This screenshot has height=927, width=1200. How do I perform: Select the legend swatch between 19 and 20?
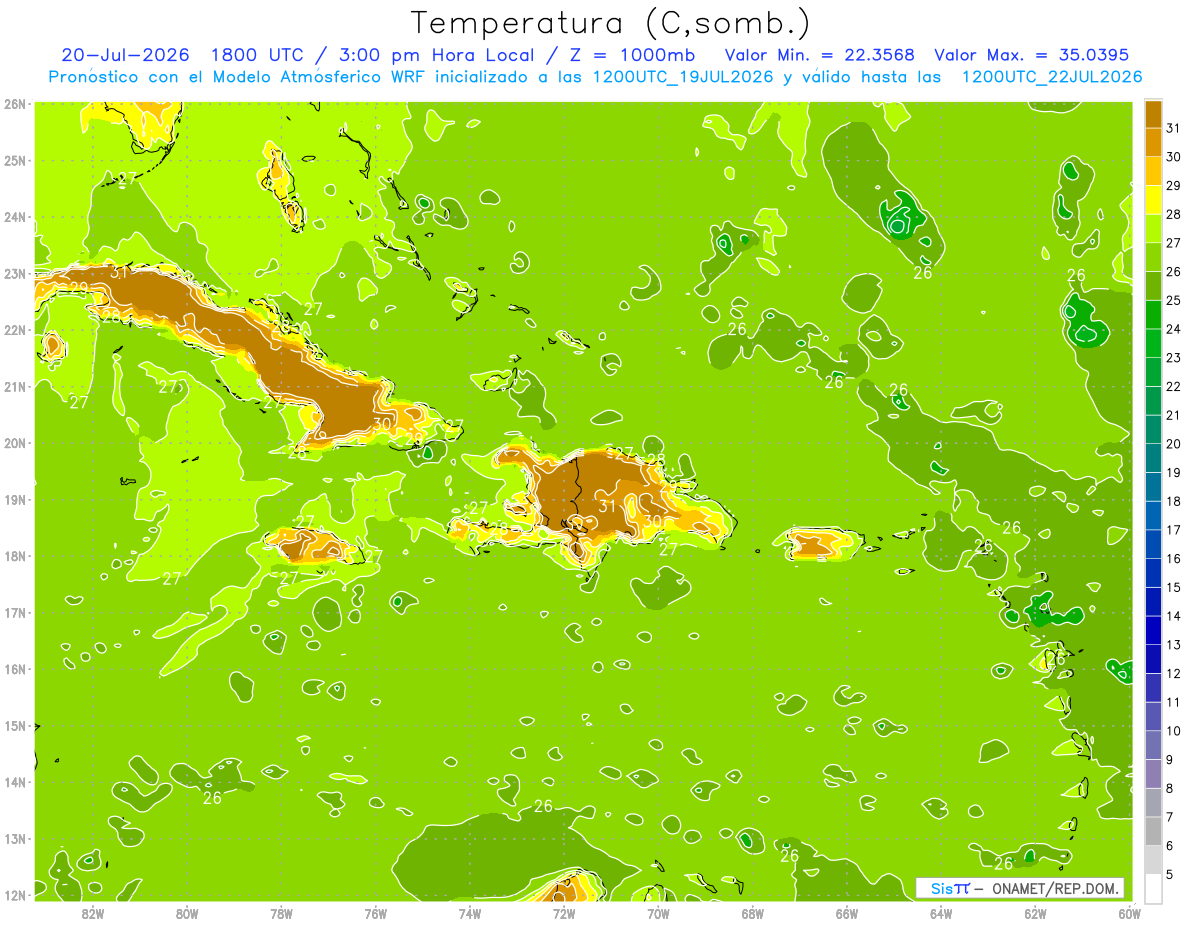pos(1153,458)
